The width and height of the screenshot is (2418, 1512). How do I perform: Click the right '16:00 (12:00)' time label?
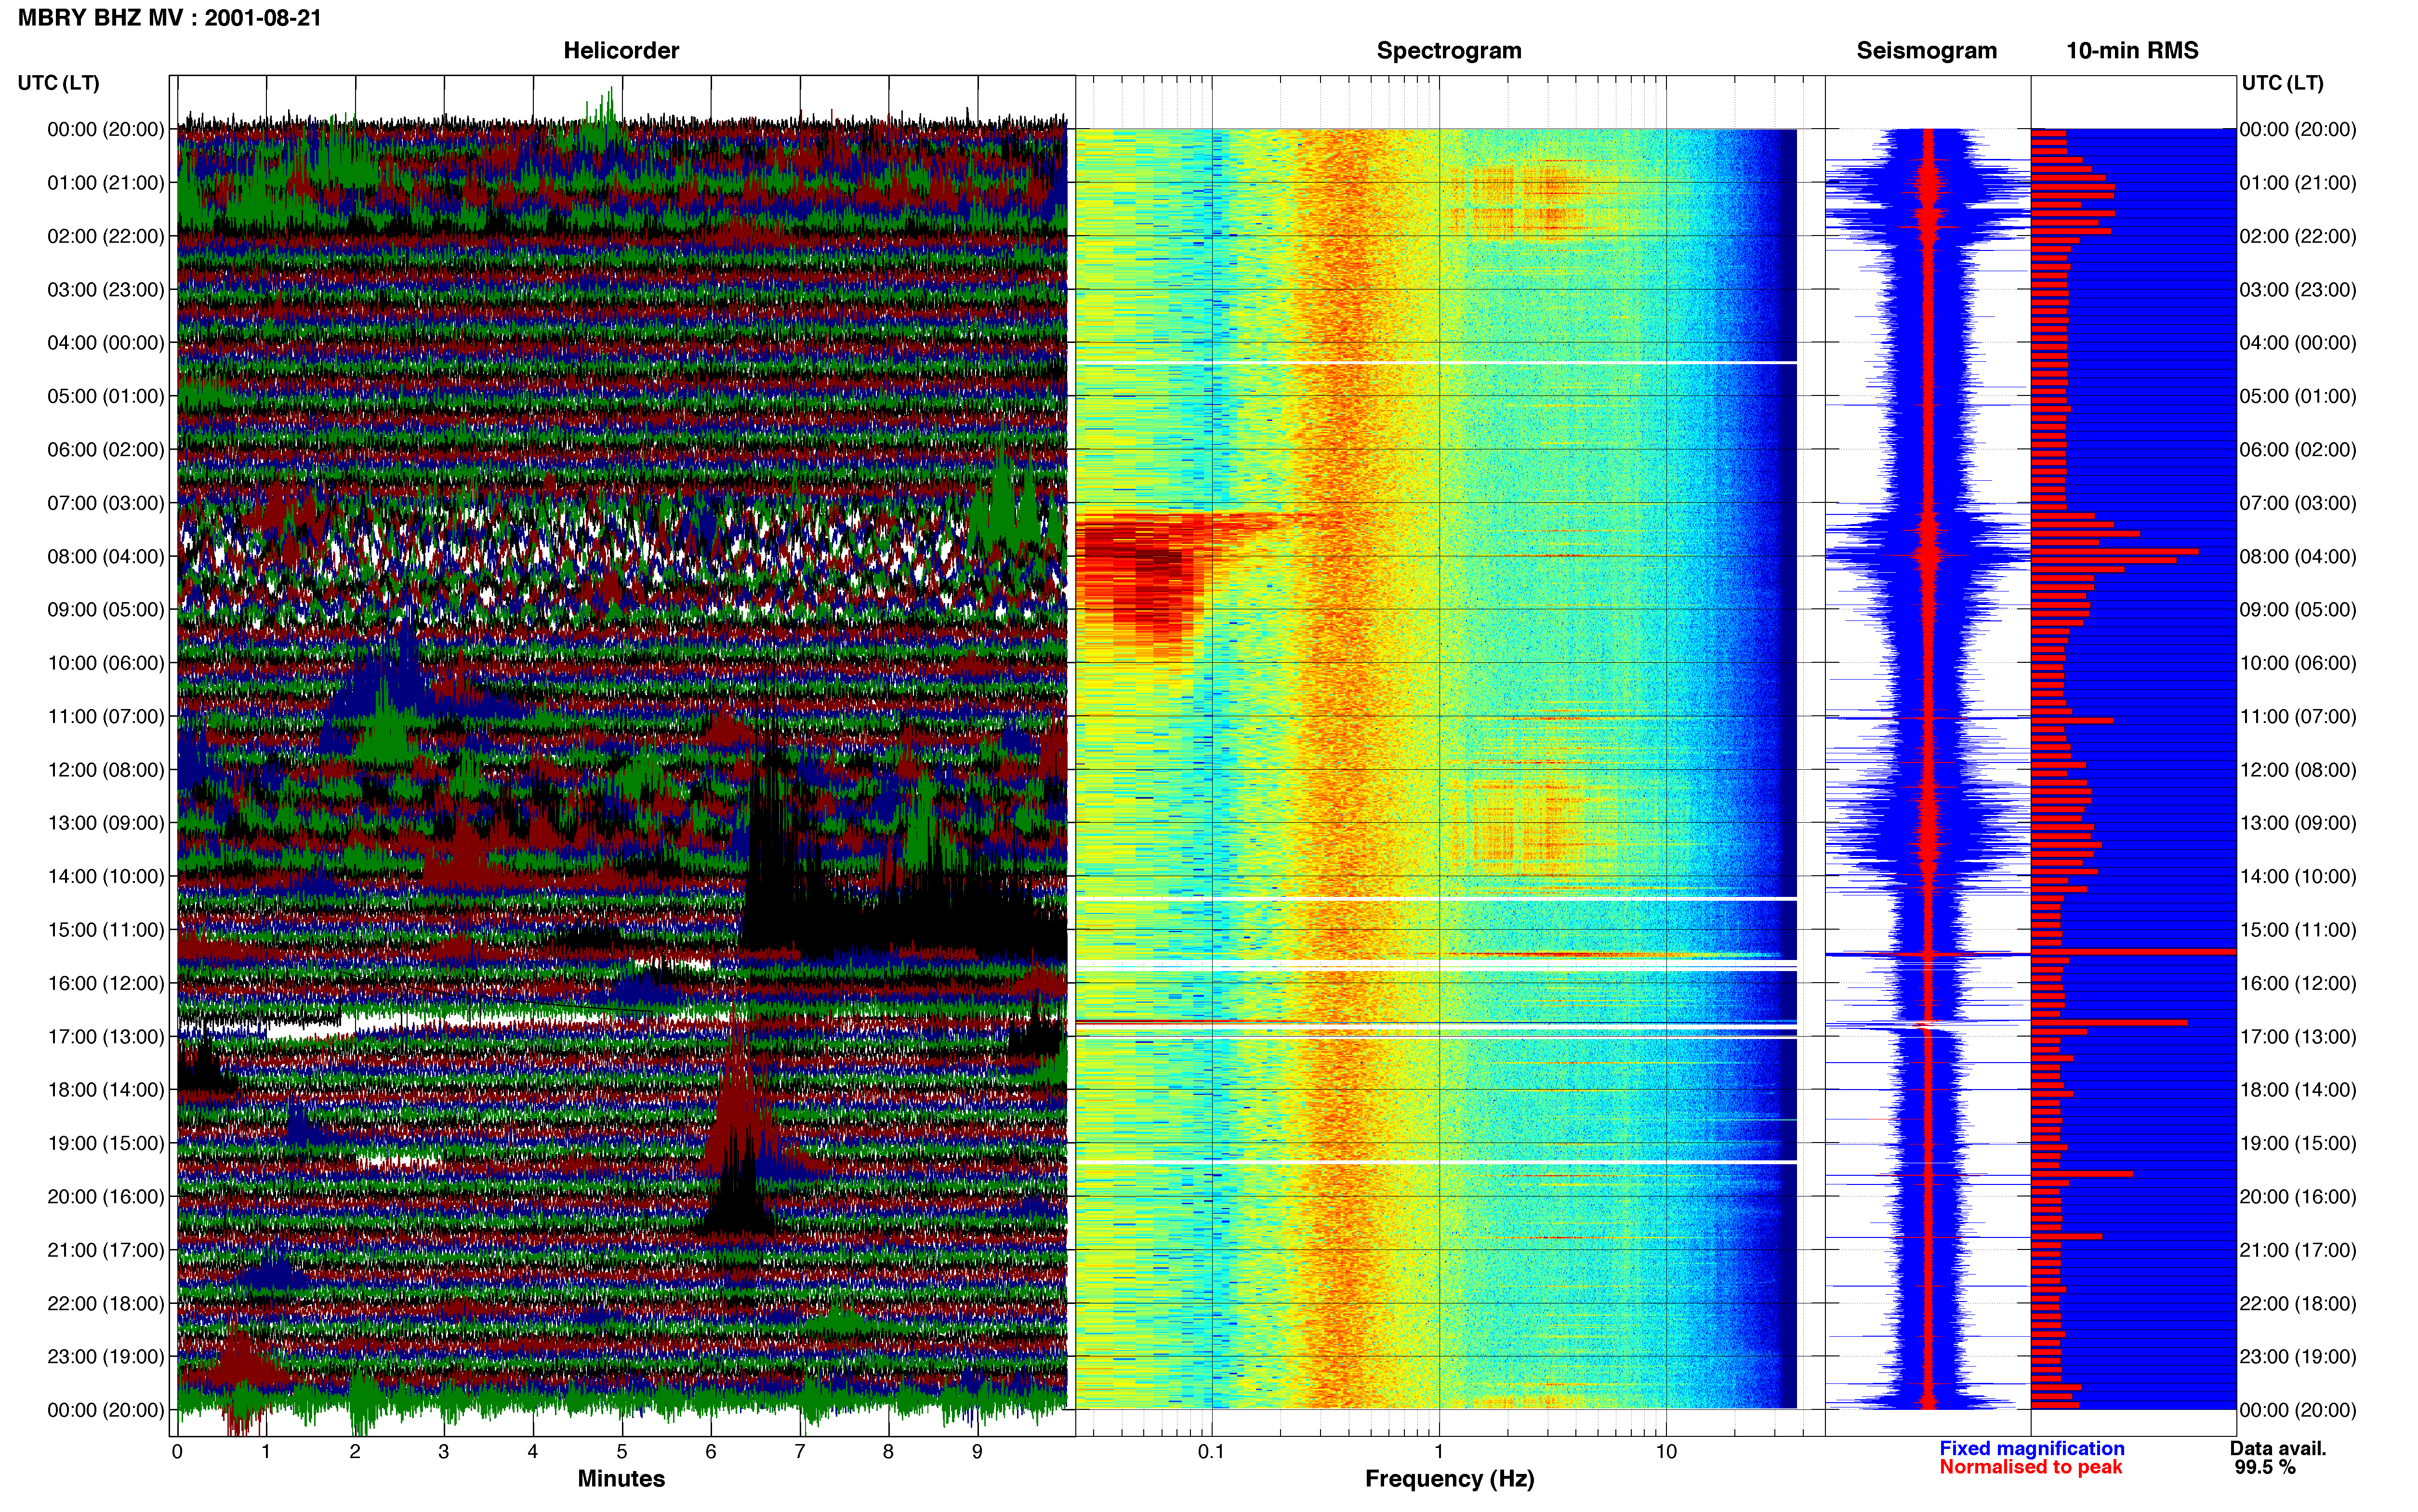(x=2298, y=983)
